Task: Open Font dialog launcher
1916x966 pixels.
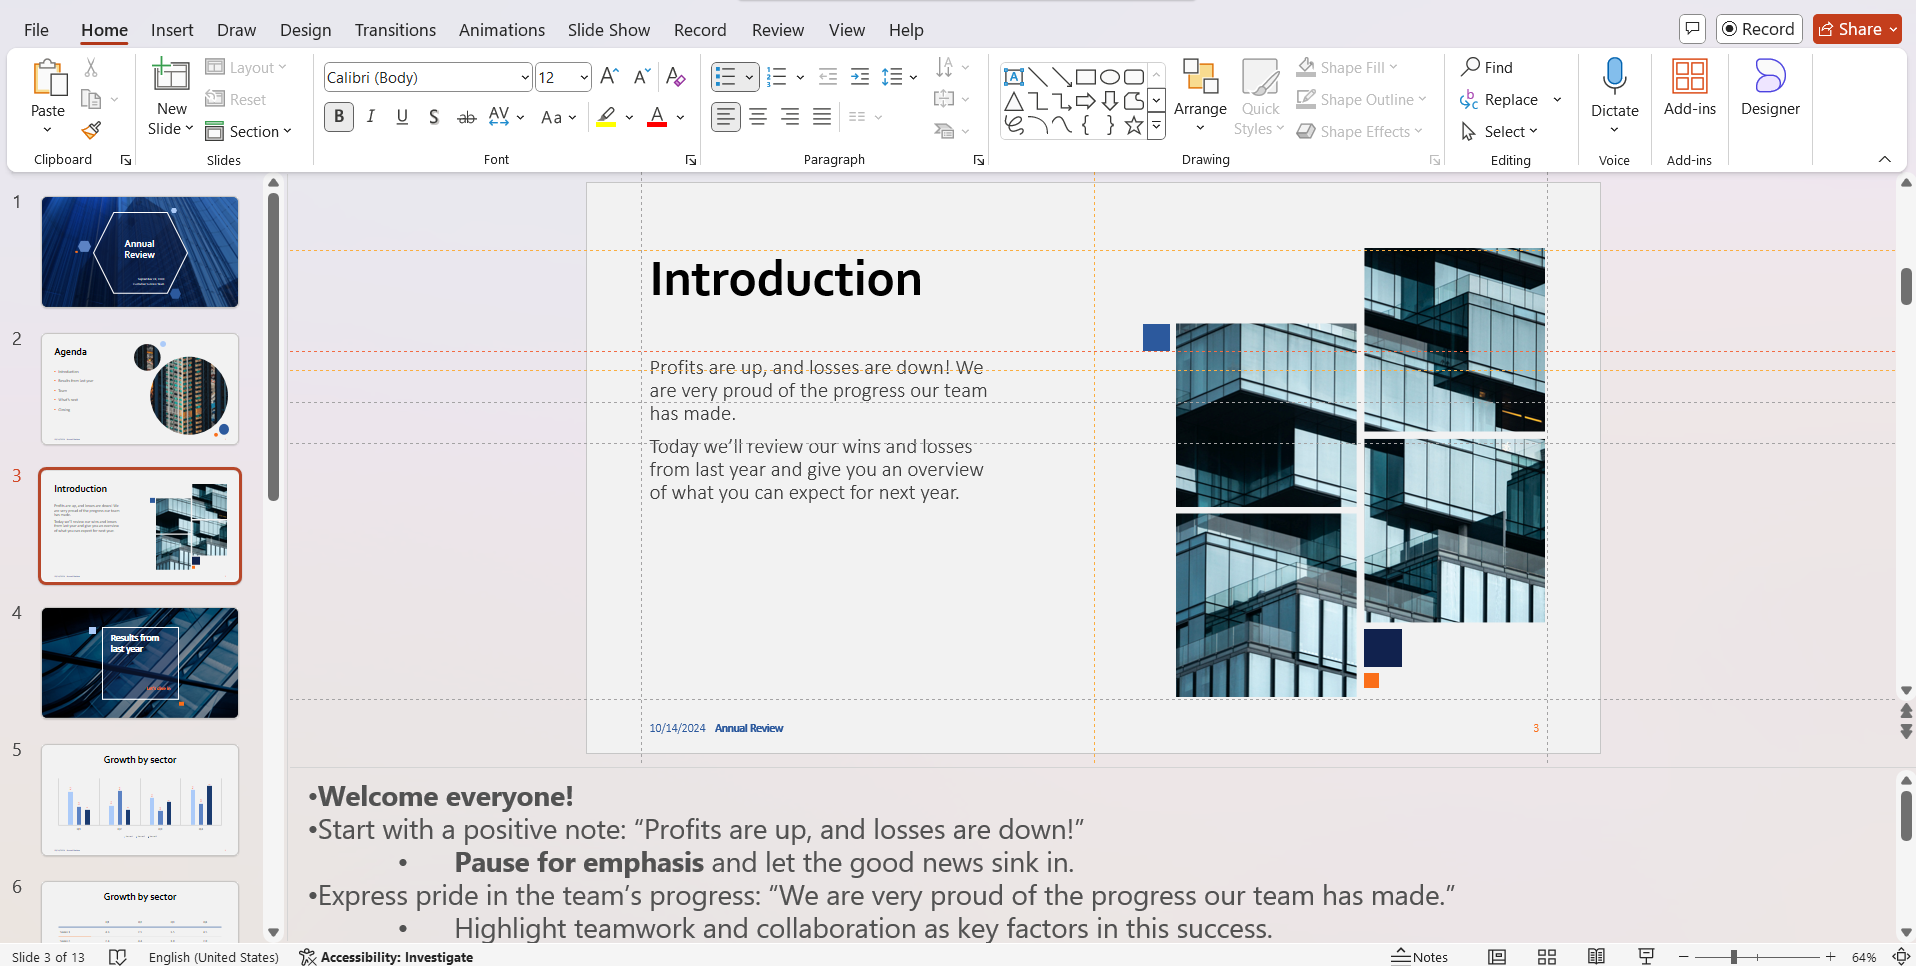Action: click(x=691, y=160)
